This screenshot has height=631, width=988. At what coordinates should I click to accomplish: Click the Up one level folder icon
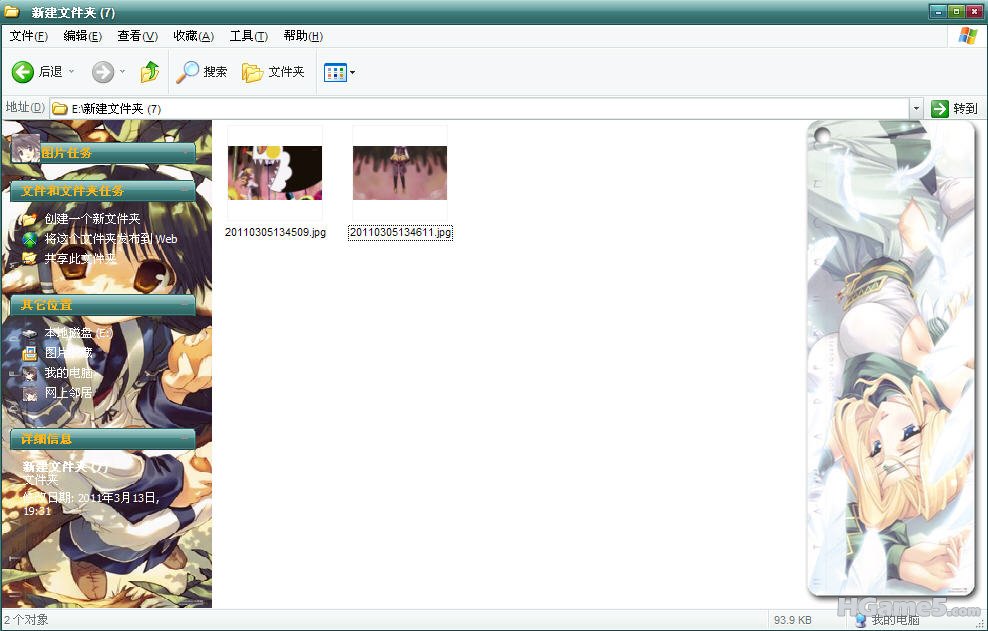150,72
